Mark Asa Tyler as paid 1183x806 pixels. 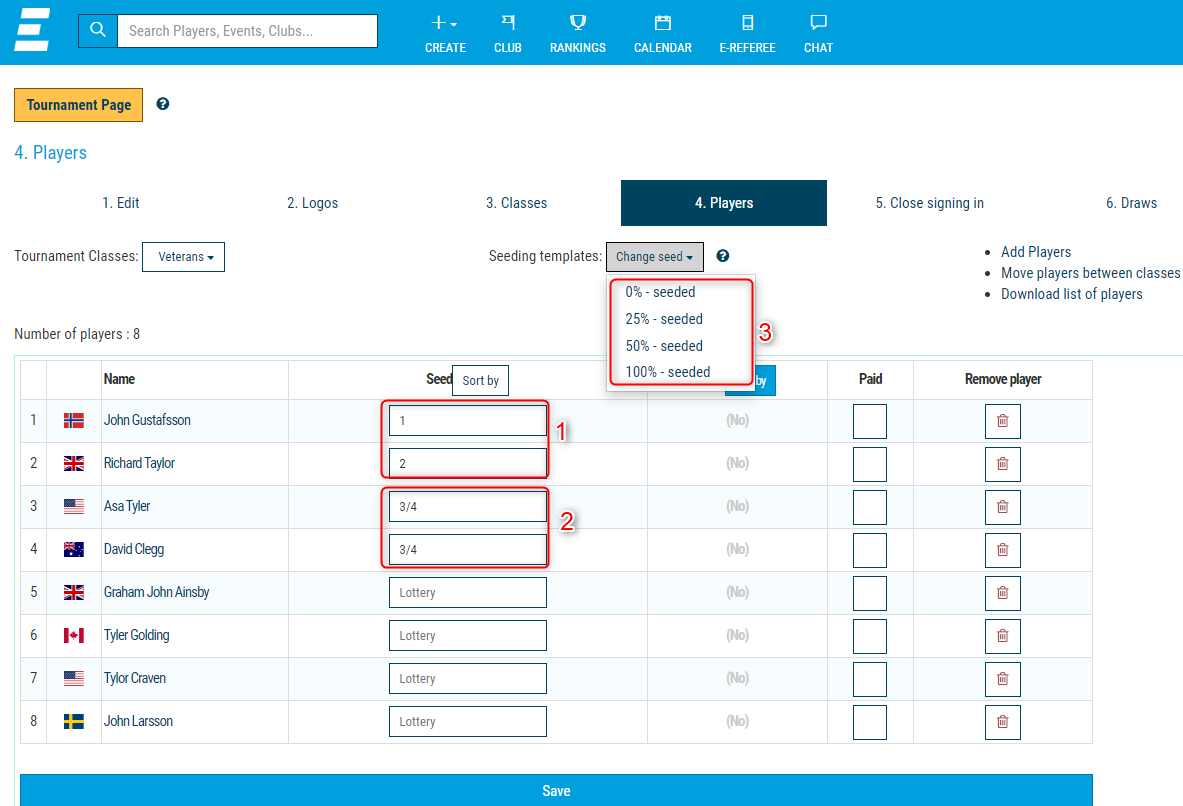pos(869,507)
